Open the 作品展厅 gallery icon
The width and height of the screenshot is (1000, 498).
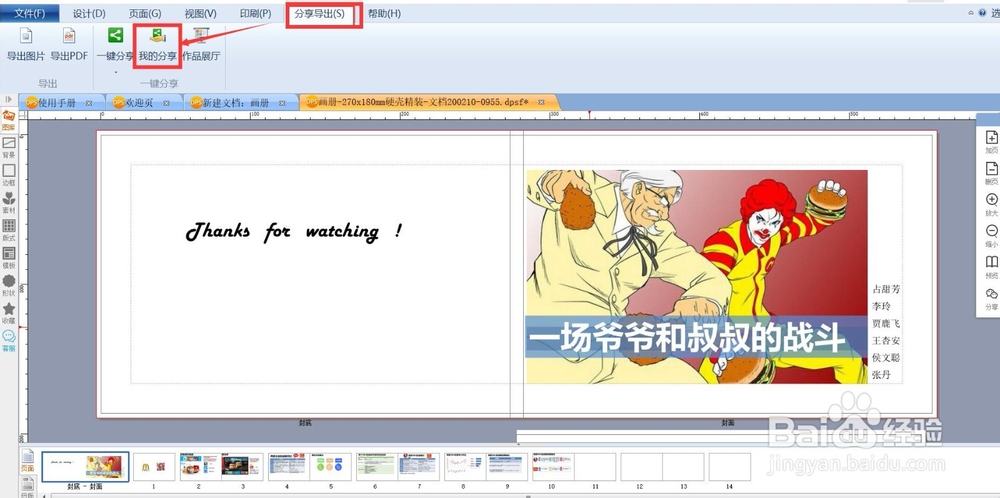point(201,36)
